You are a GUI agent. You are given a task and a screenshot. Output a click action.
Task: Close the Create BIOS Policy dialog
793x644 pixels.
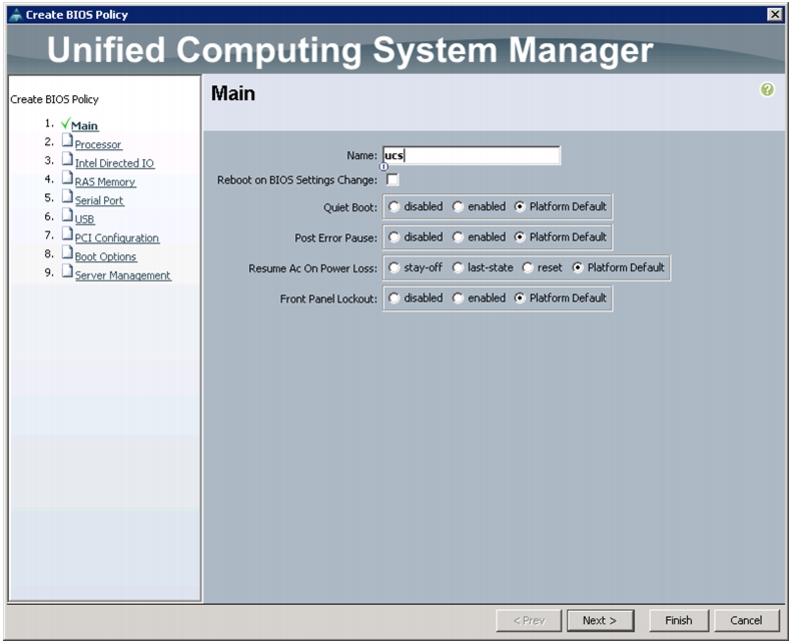coord(774,14)
